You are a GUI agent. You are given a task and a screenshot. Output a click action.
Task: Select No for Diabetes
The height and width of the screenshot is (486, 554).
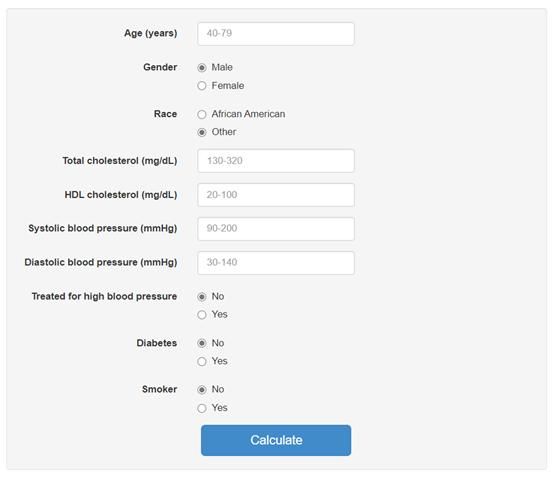click(202, 343)
